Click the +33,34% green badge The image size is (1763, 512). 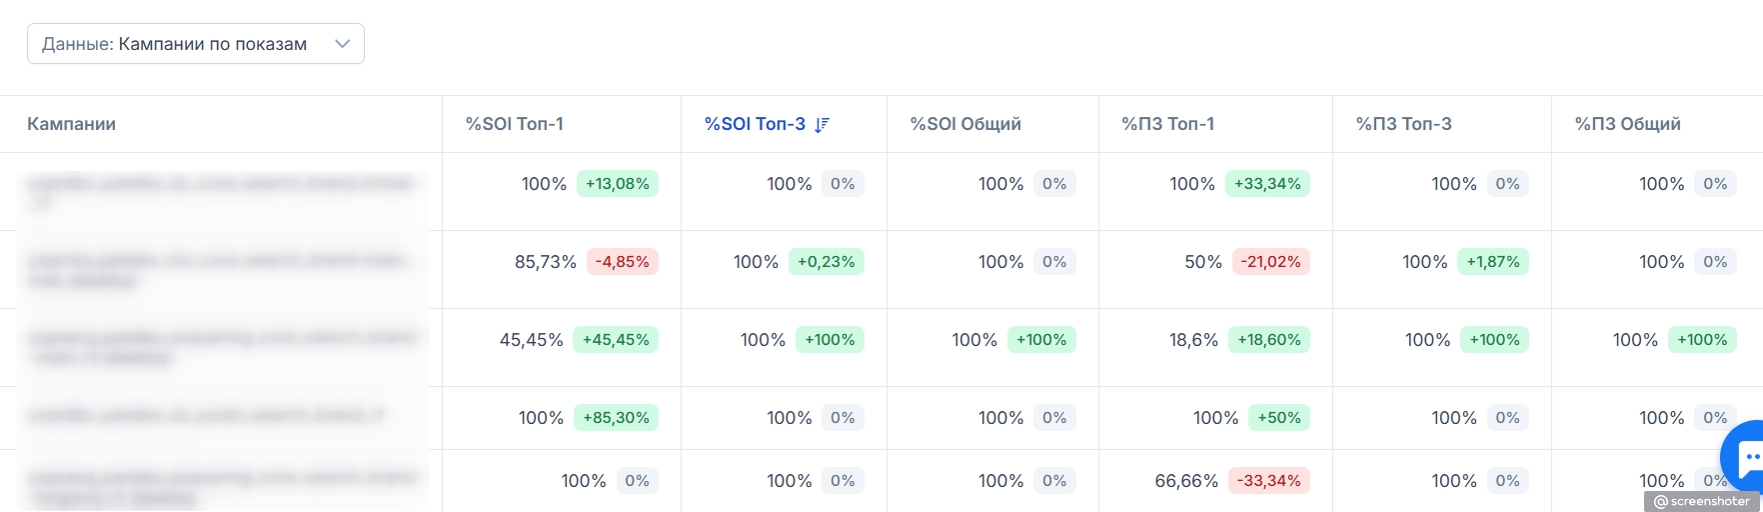[1267, 184]
